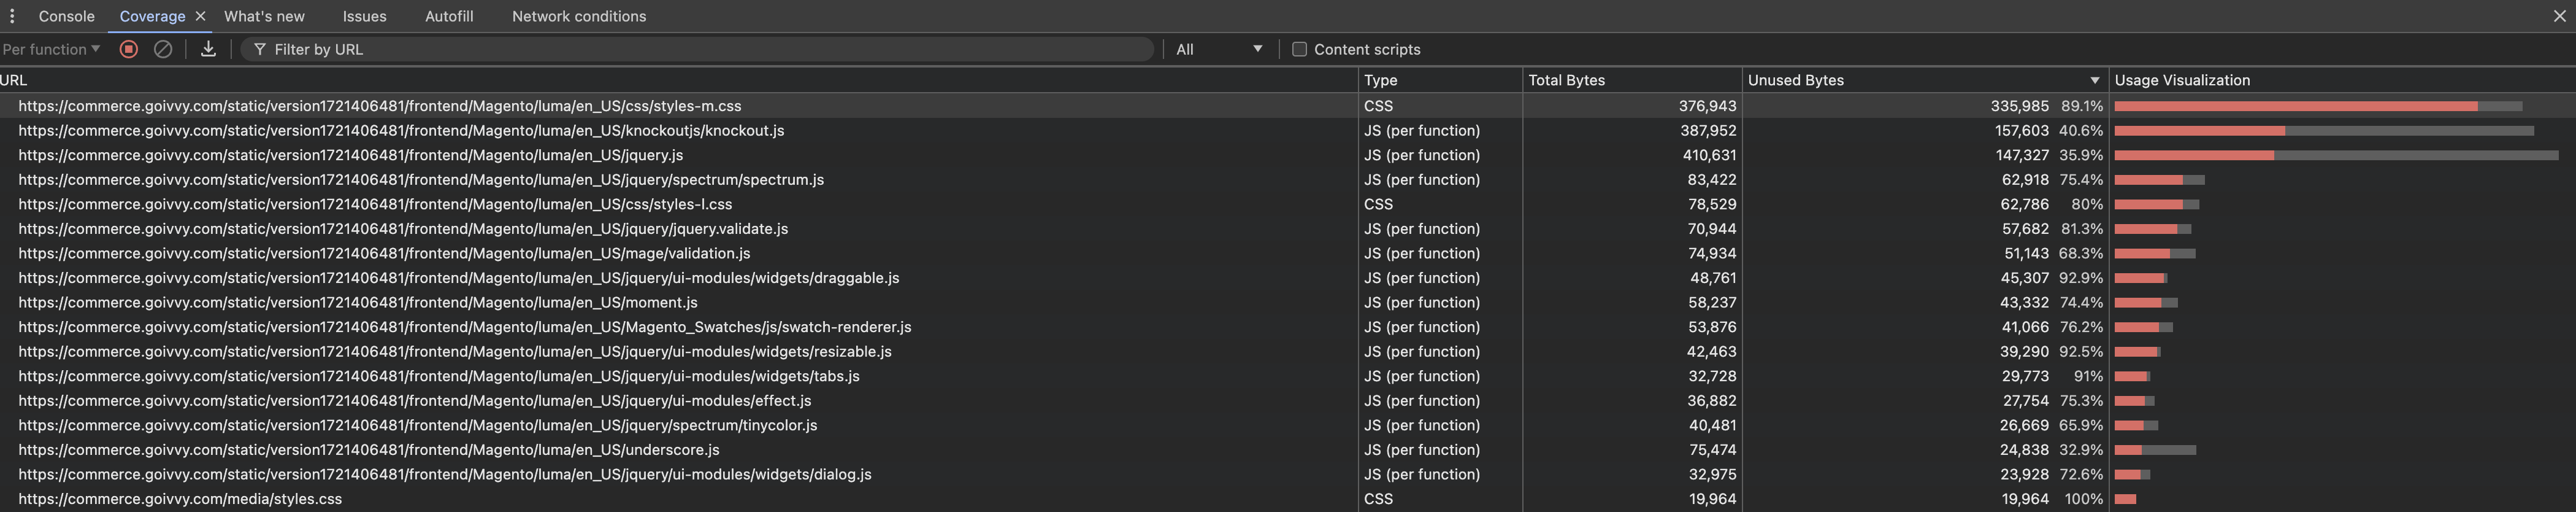Close the DevTools drawer

tap(2559, 16)
